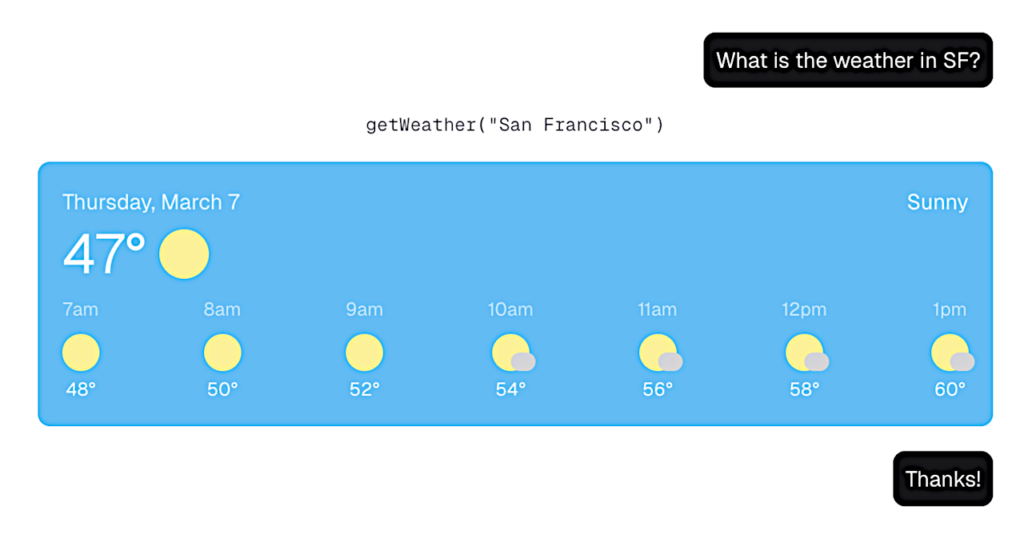This screenshot has height=538, width=1024.
Task: Click the large sun icon beside 47°
Action: [184, 254]
